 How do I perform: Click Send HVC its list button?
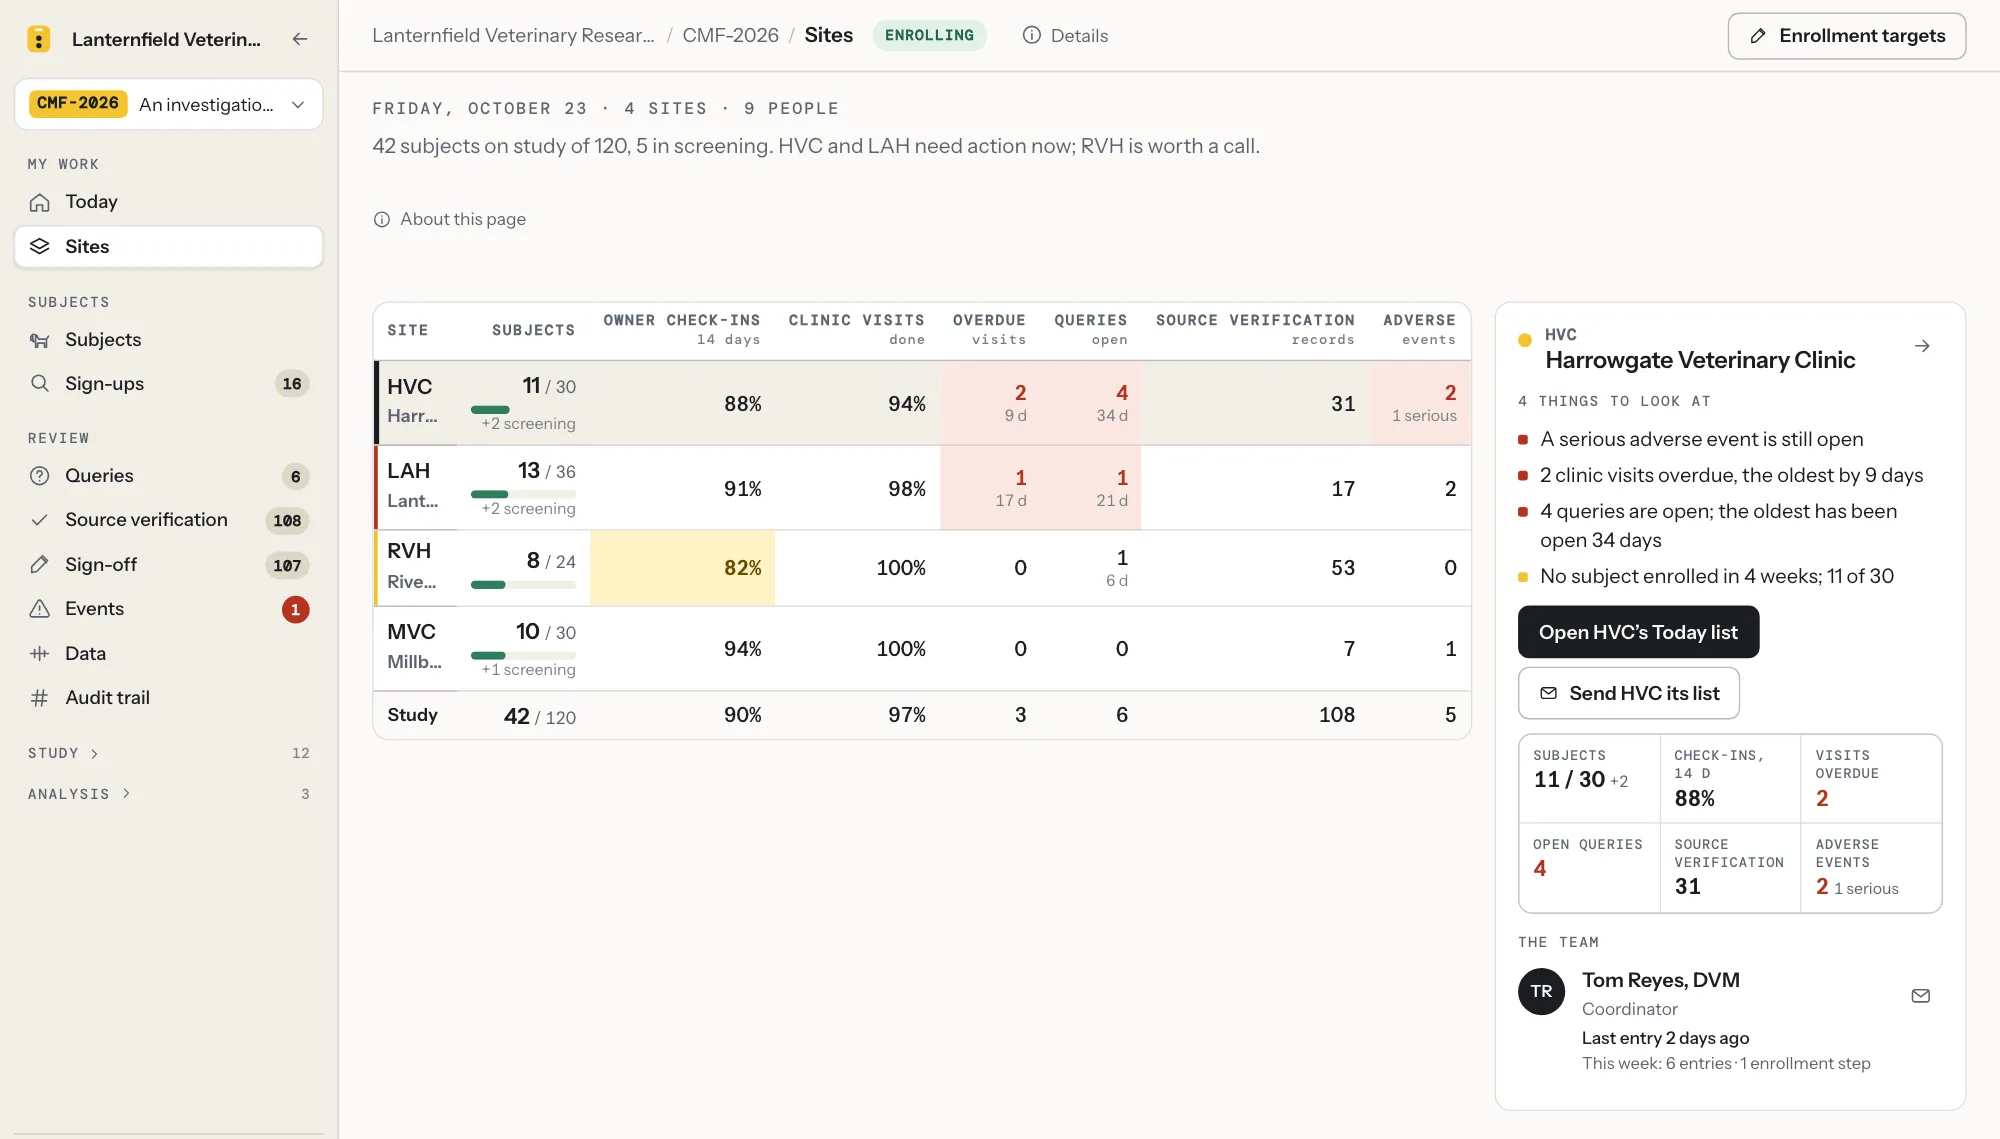tap(1629, 693)
